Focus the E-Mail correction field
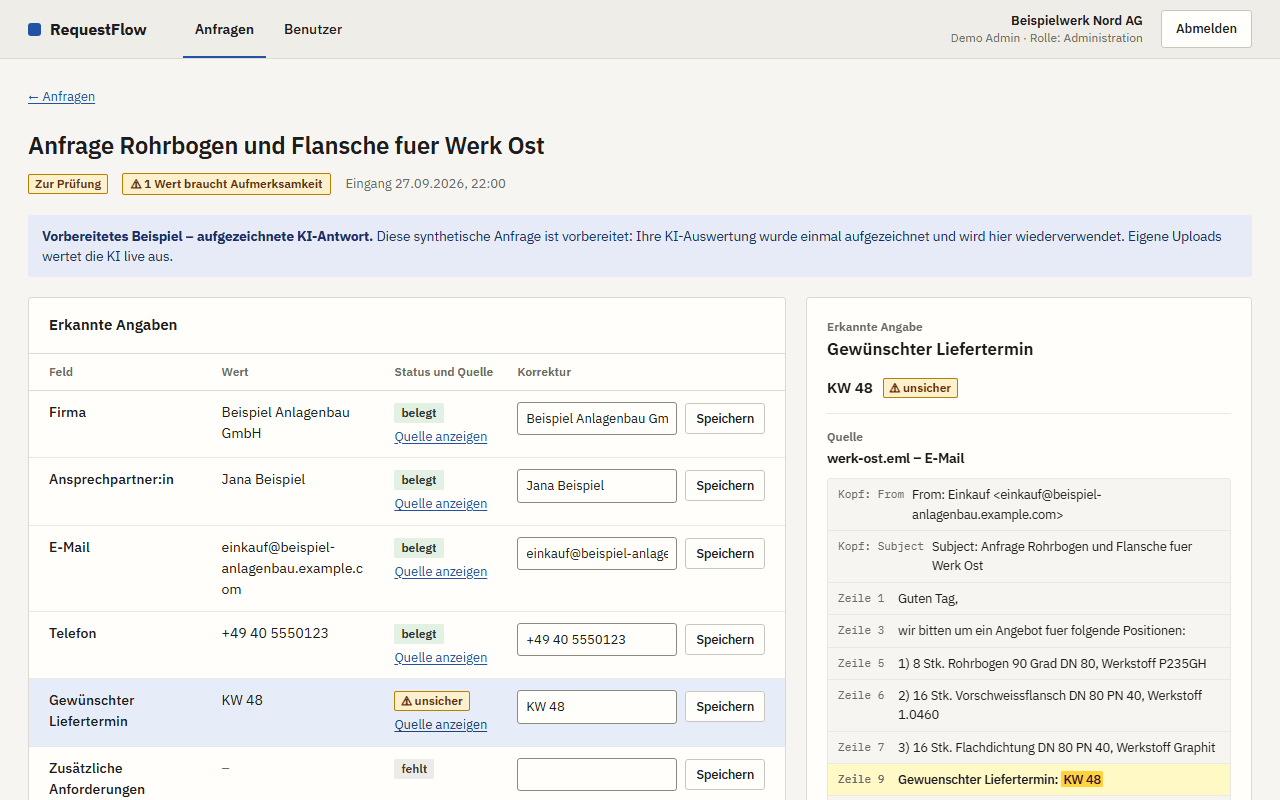 (x=597, y=553)
